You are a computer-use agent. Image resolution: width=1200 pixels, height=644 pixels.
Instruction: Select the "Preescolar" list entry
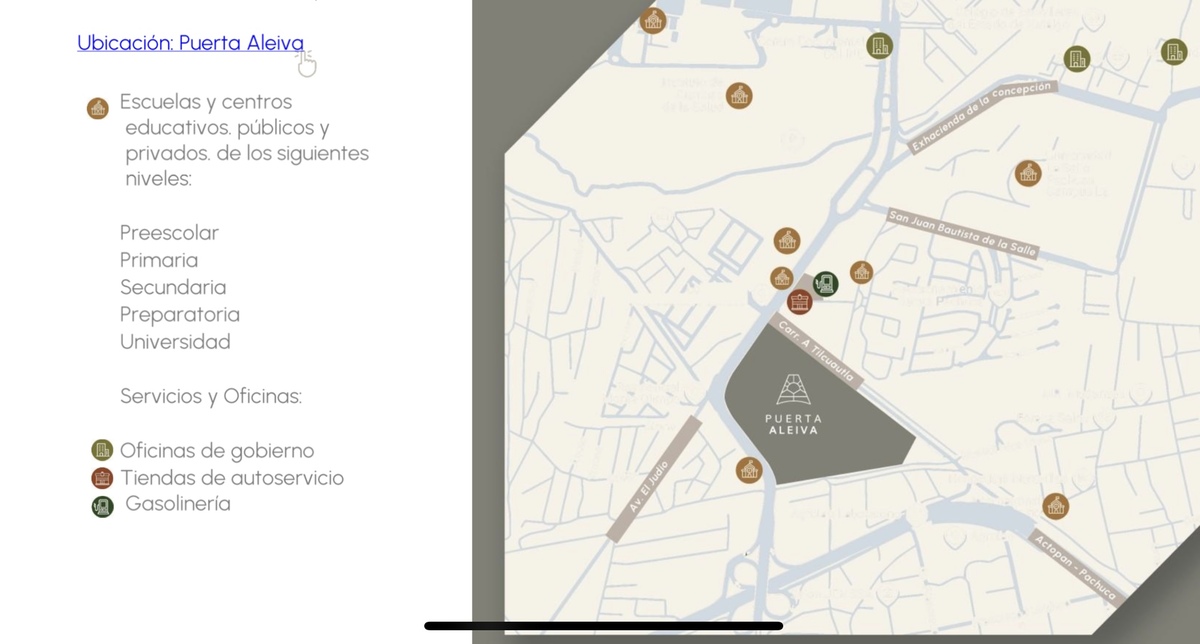(x=169, y=233)
